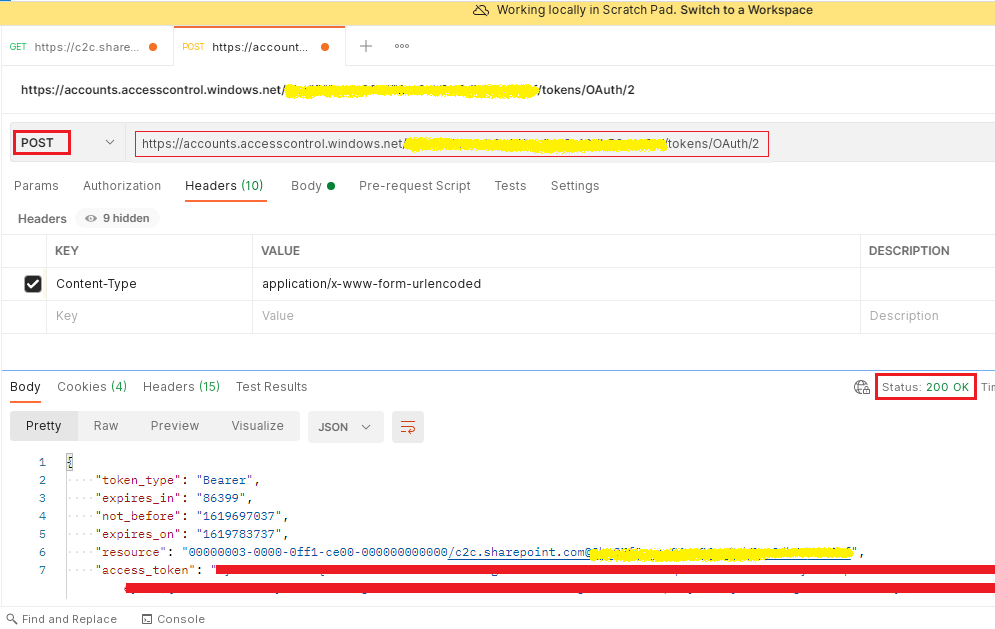
Task: Click the request URL input field
Action: coord(450,143)
